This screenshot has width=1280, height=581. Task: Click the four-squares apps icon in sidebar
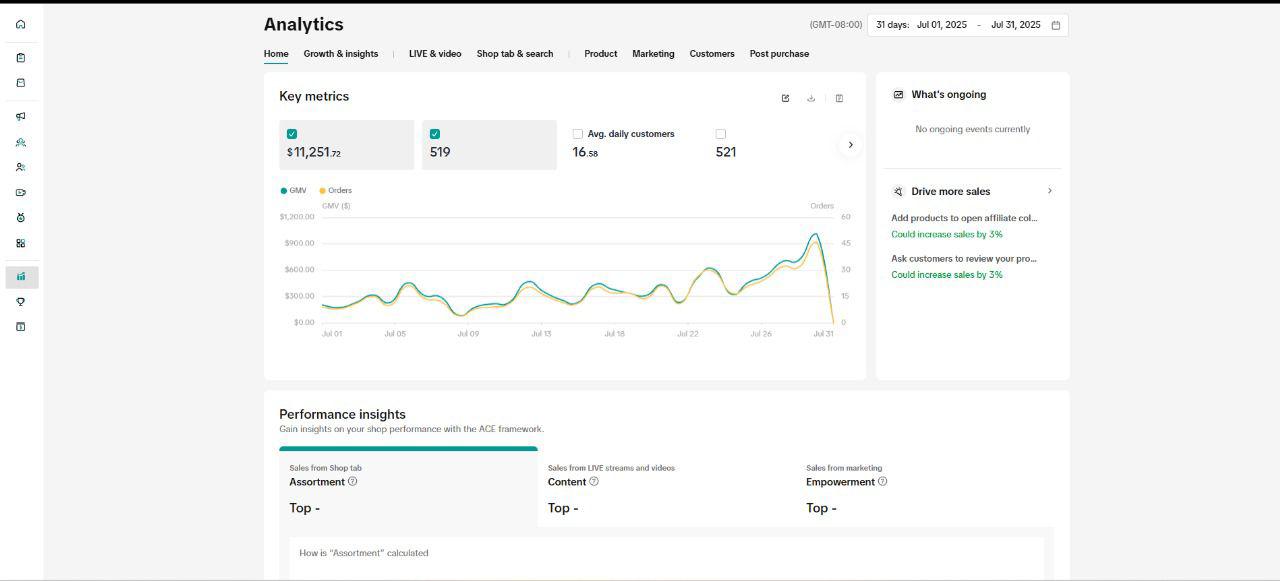(21, 243)
